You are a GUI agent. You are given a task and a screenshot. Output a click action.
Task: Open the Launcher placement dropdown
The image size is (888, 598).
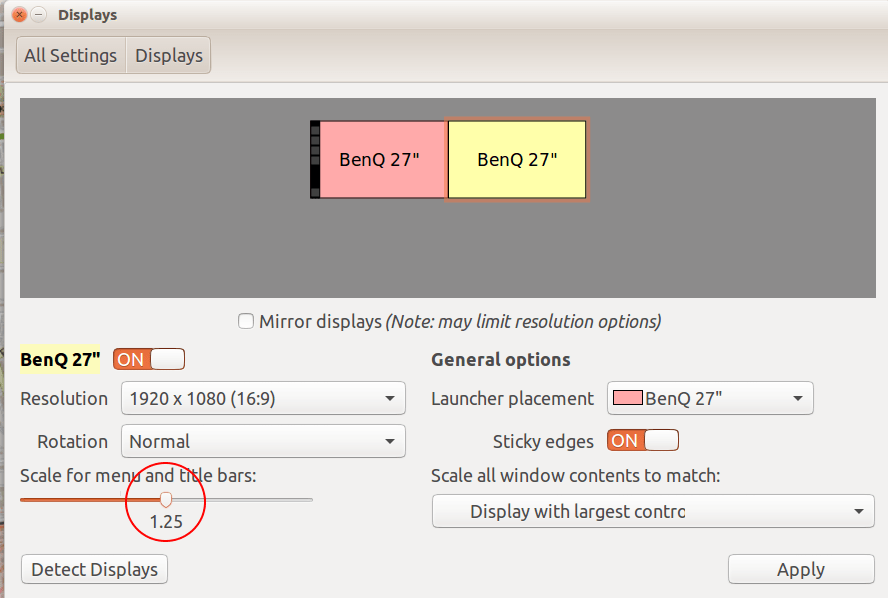click(710, 398)
